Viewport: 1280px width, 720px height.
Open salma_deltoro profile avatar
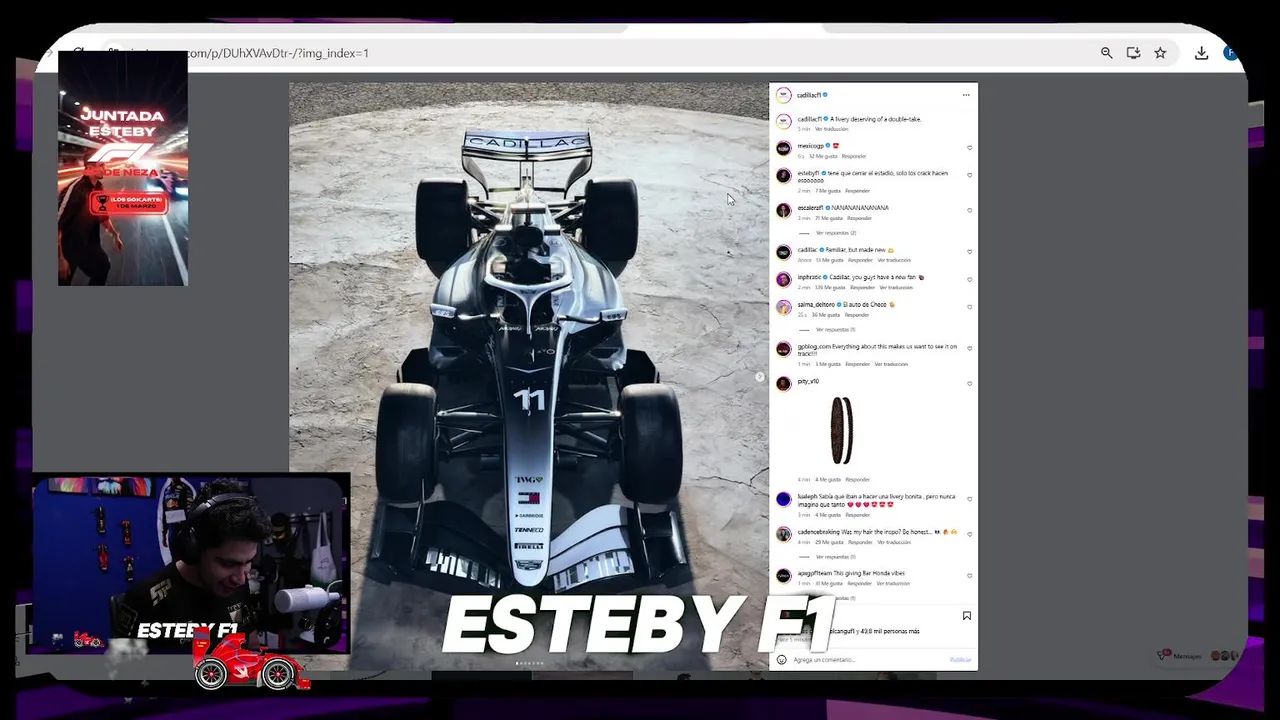pos(784,307)
